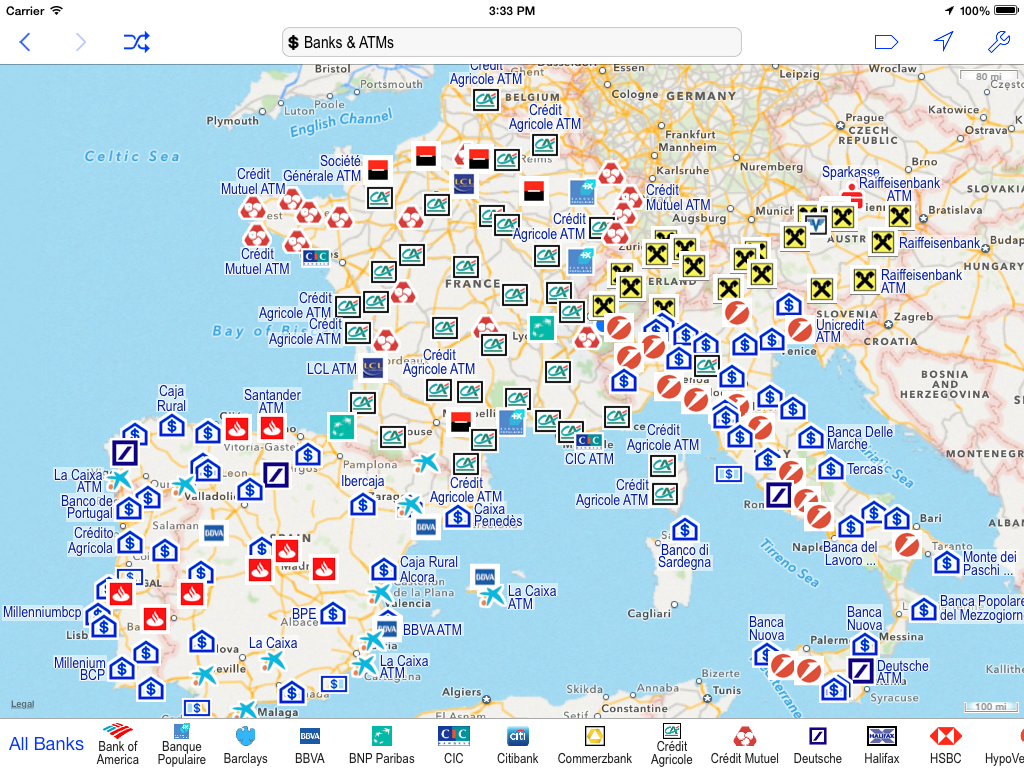
Task: Filter by Commerzbank
Action: coord(594,744)
